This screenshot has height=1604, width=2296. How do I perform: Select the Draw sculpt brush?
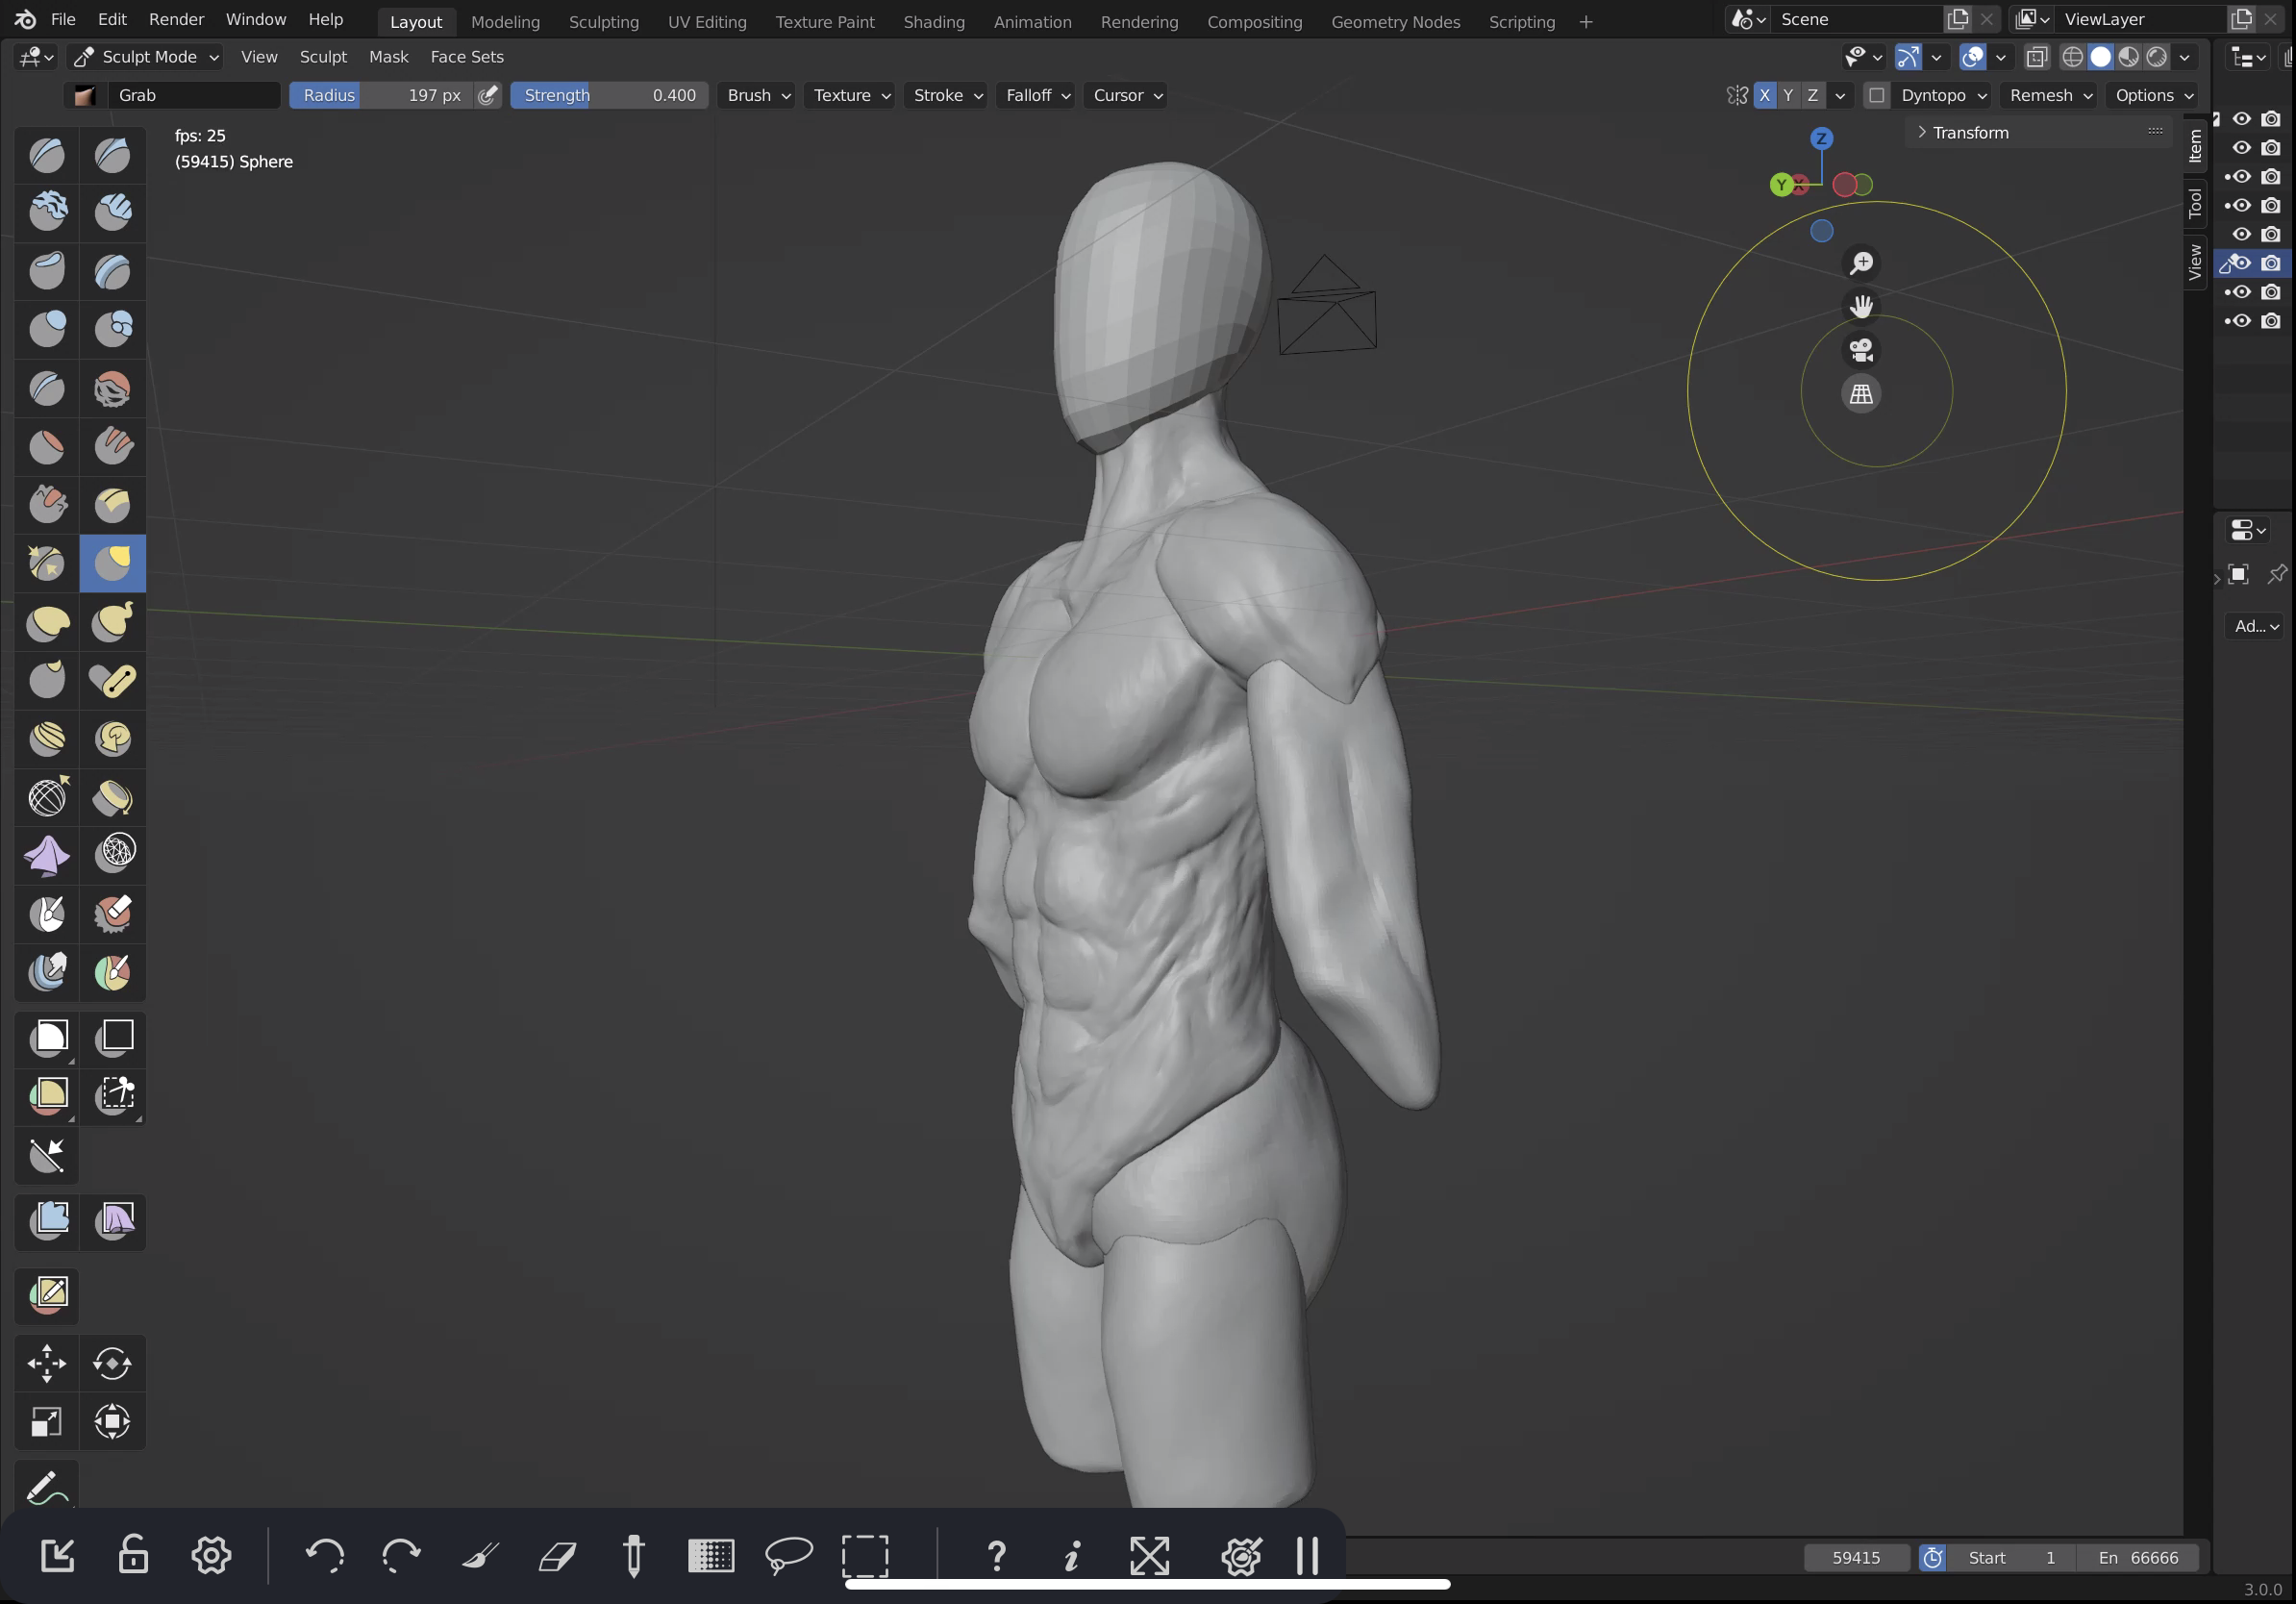coord(47,155)
